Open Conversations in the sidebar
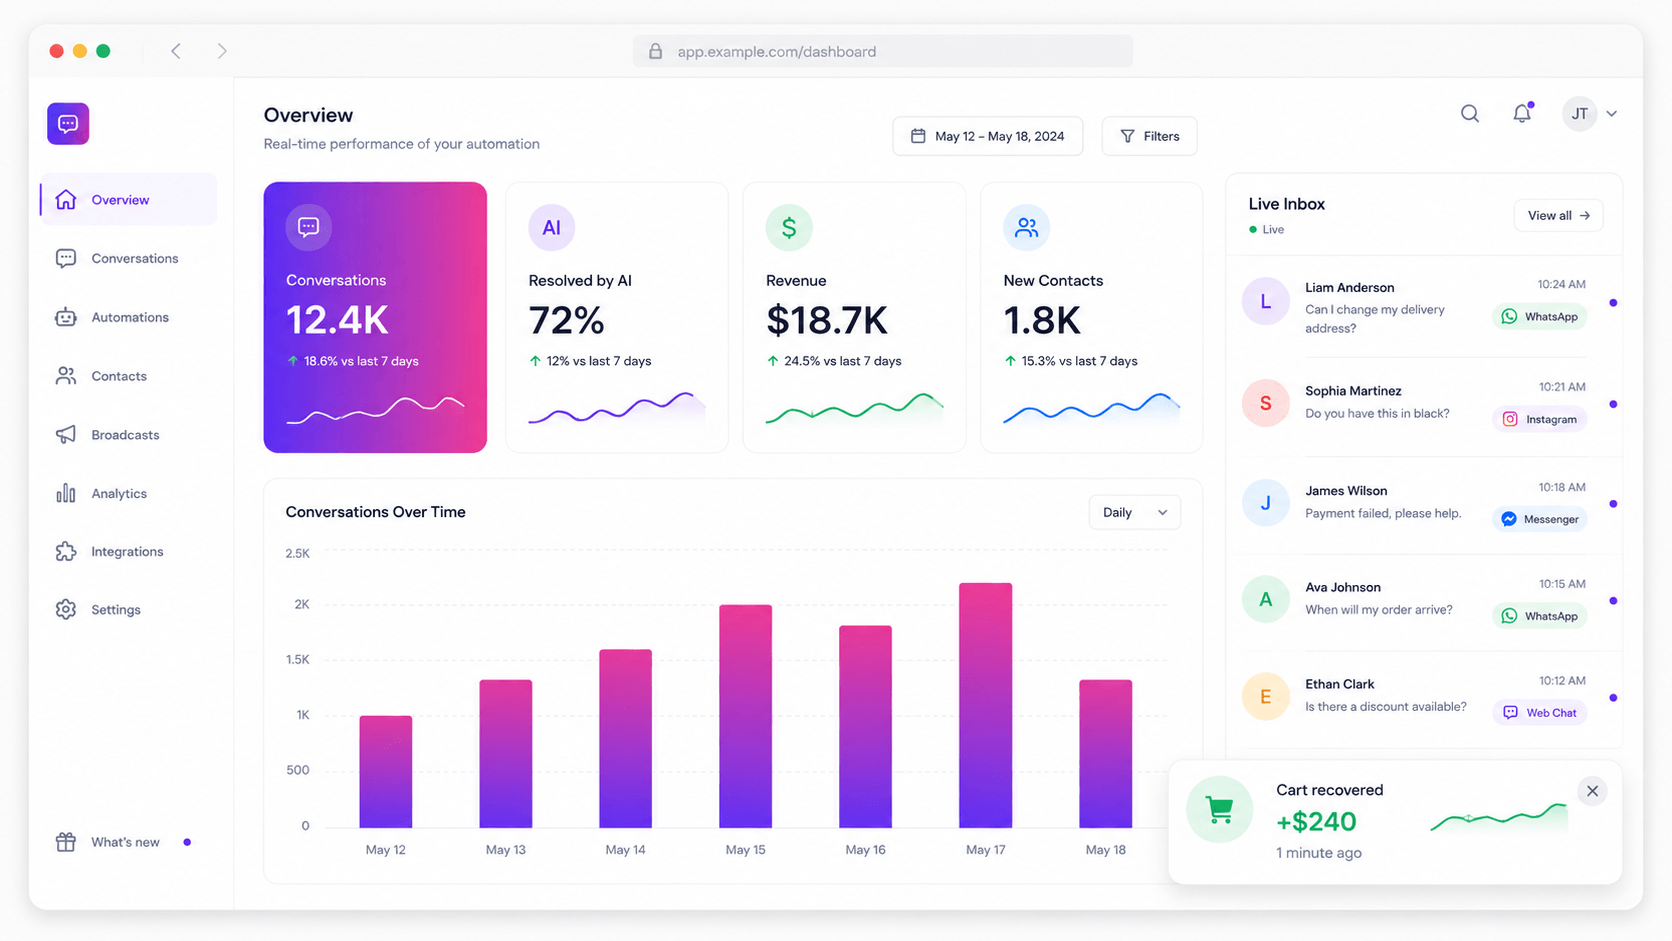 coord(129,258)
